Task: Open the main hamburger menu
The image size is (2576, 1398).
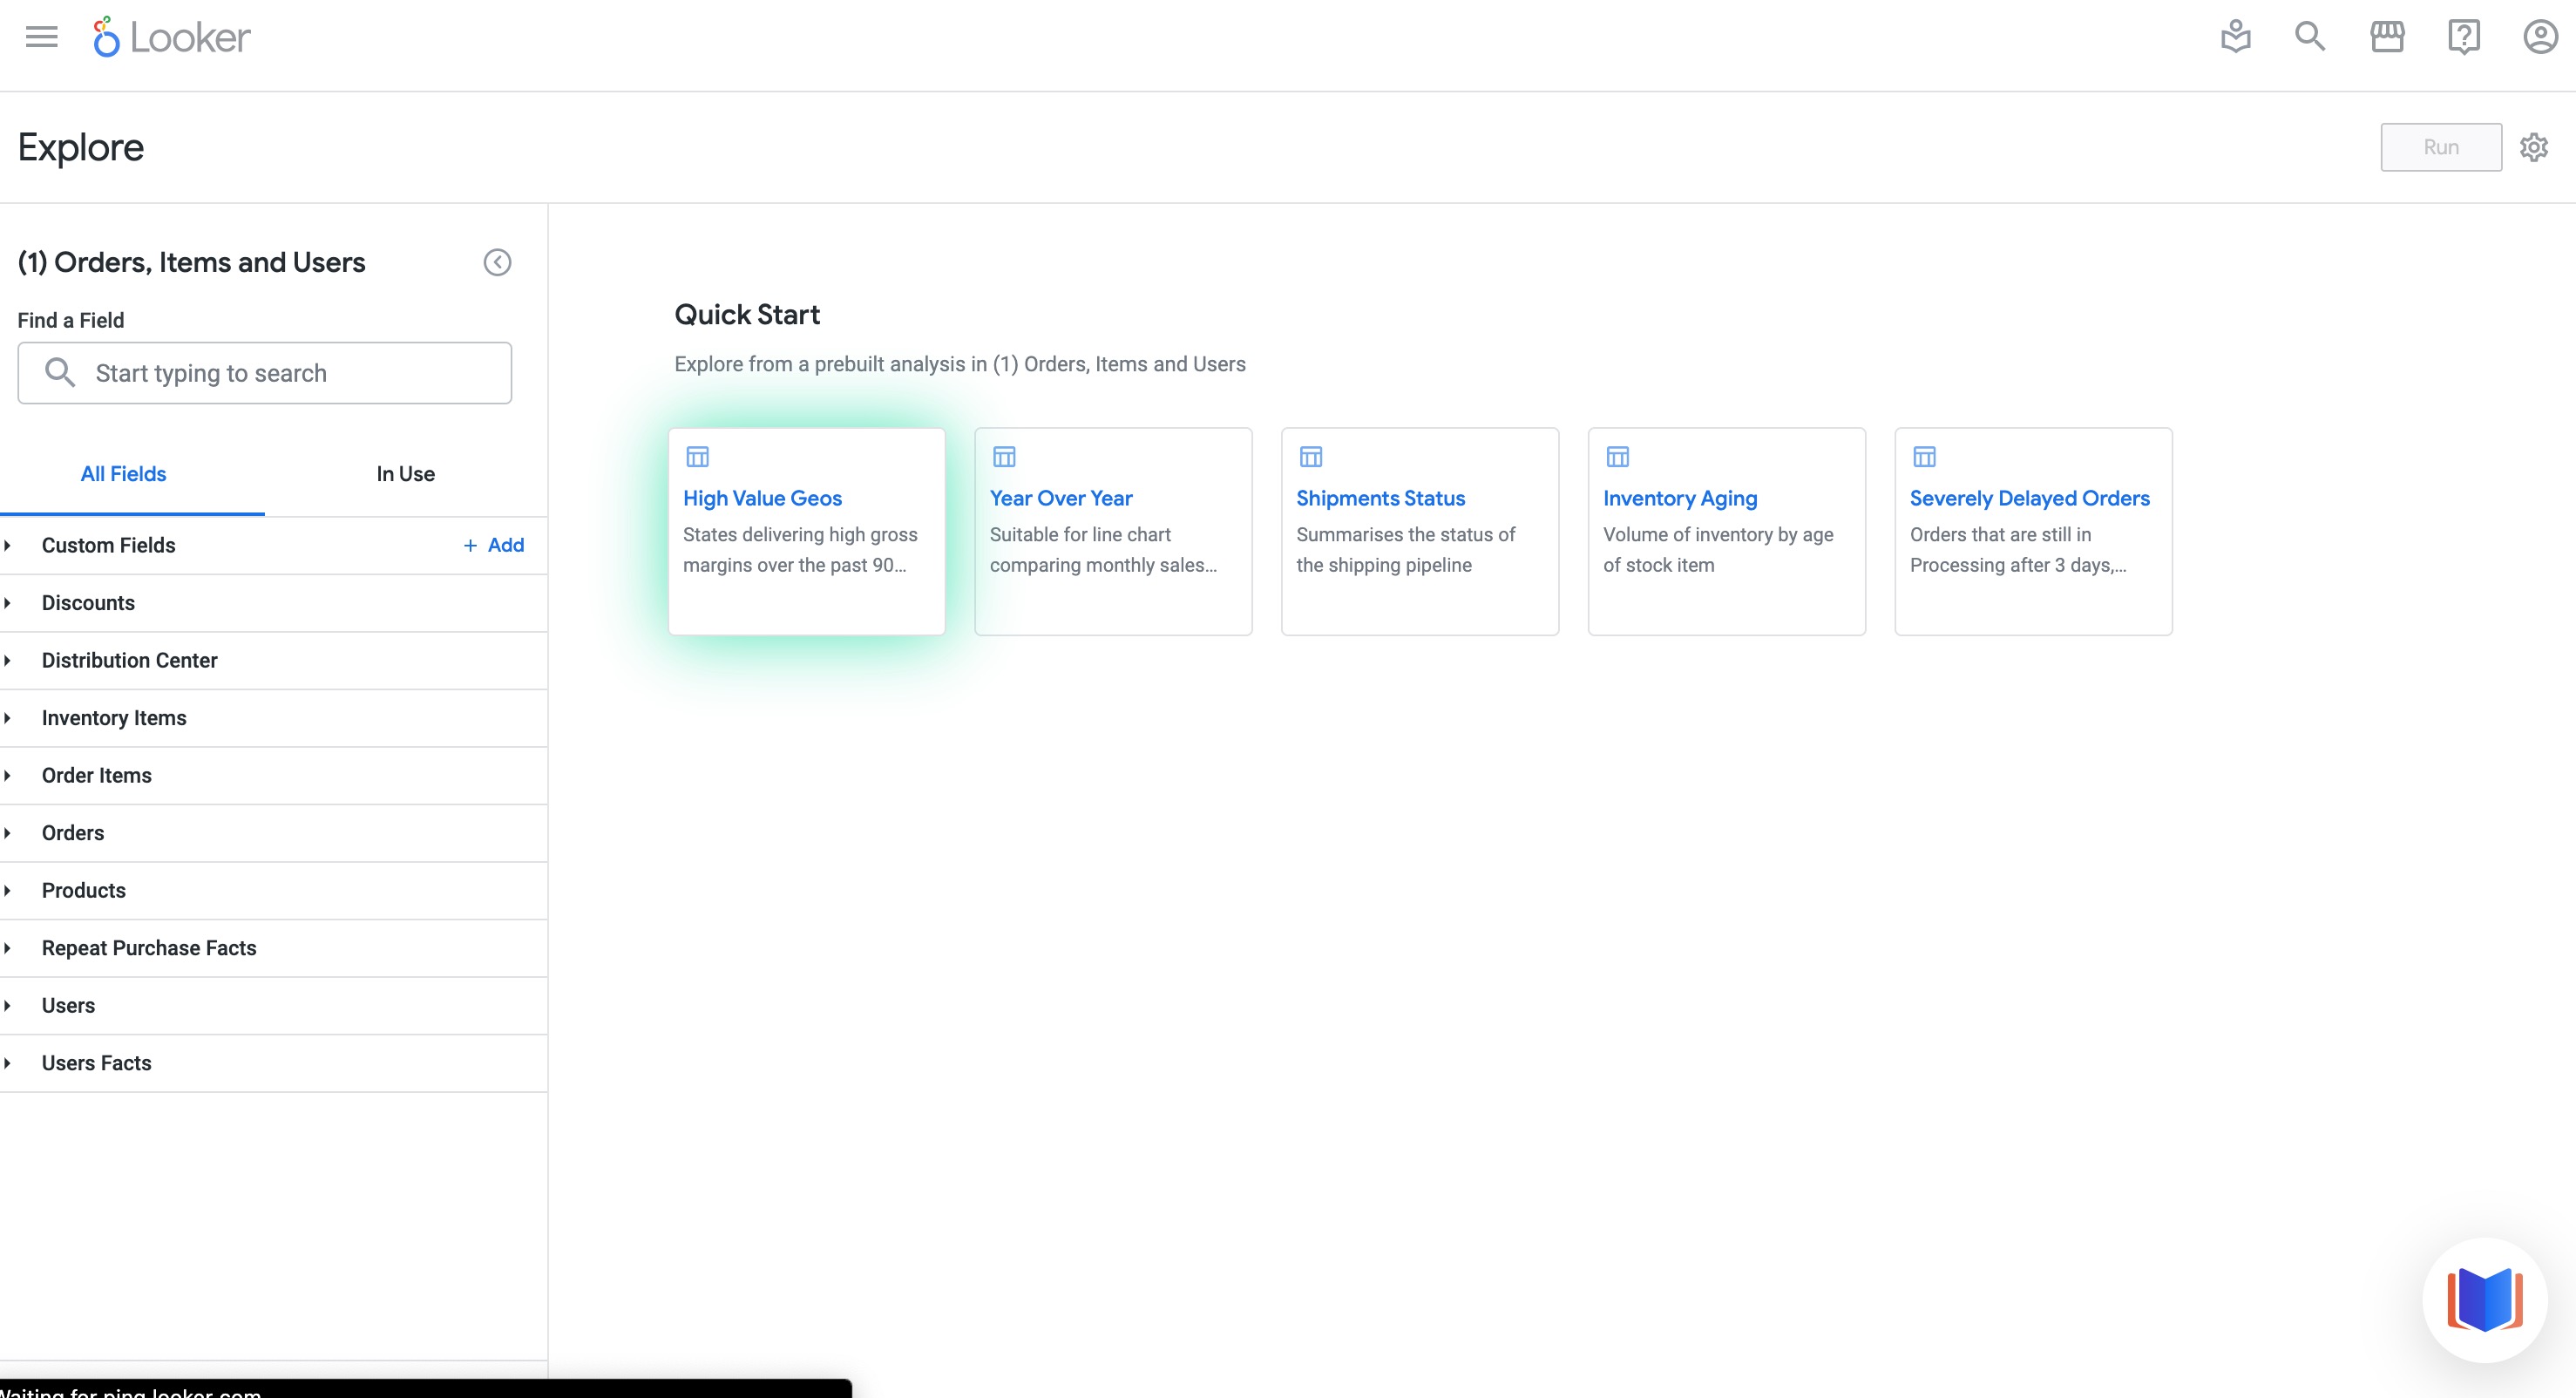Action: click(41, 37)
